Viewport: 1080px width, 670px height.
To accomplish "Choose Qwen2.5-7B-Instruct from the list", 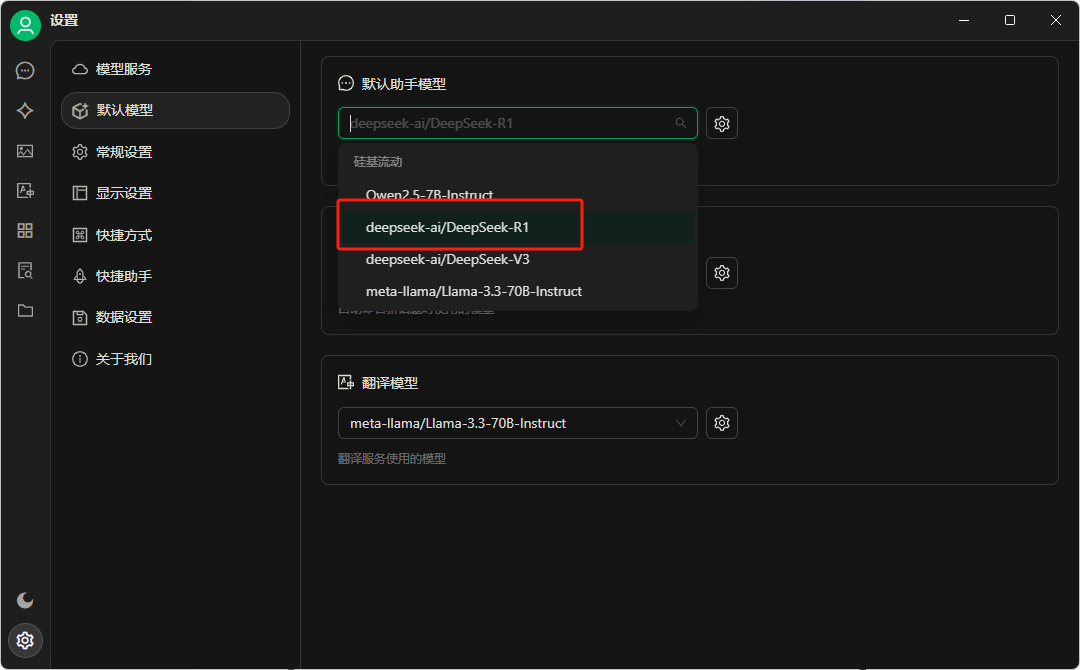I will coord(517,195).
